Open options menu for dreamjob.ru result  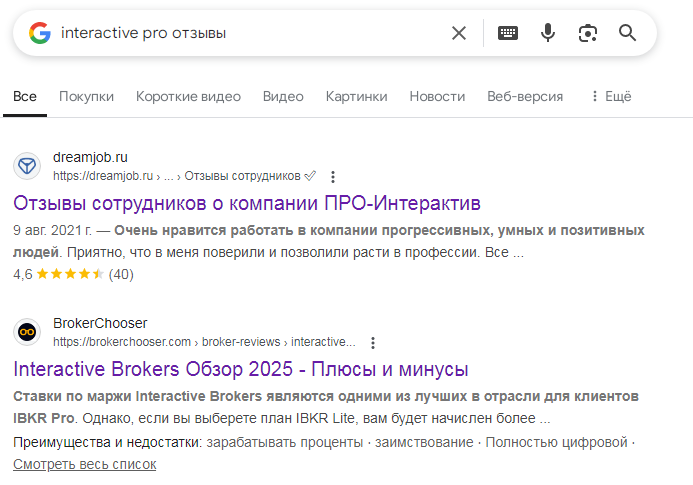click(333, 177)
